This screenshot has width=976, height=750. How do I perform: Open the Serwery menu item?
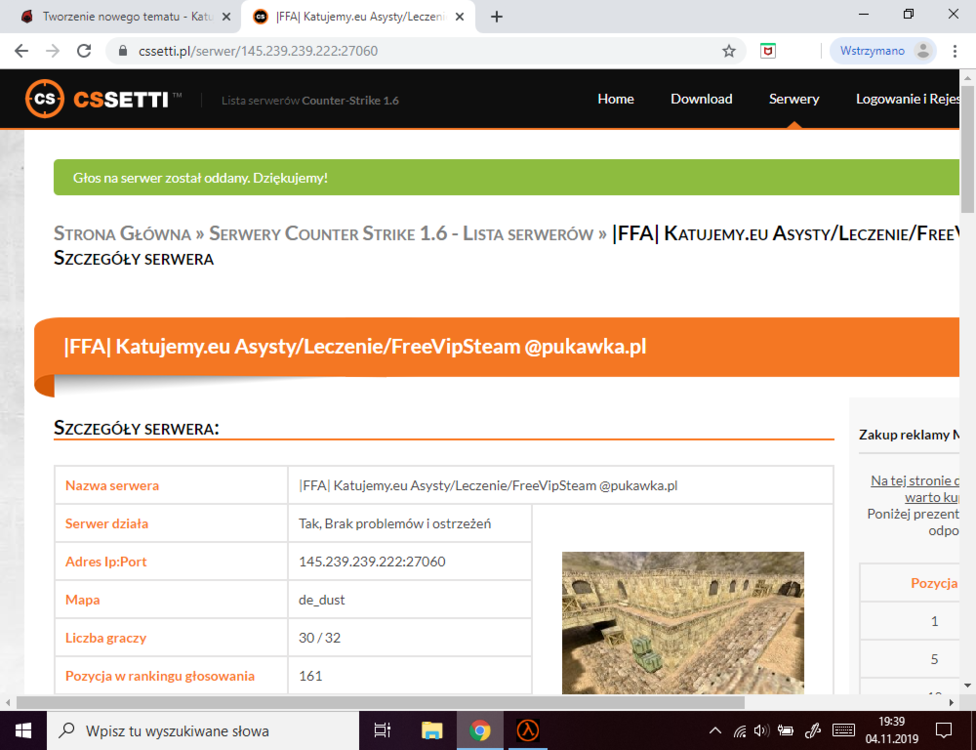pos(794,99)
